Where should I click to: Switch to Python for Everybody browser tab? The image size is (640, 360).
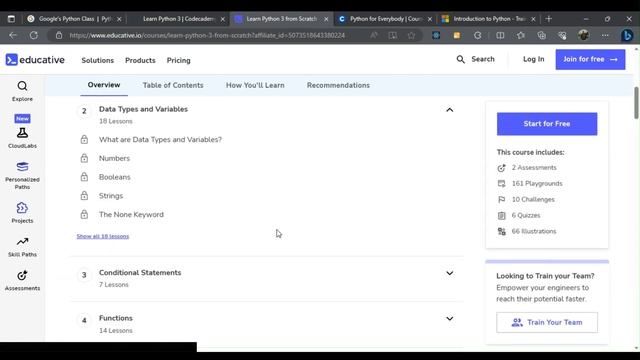tap(385, 19)
